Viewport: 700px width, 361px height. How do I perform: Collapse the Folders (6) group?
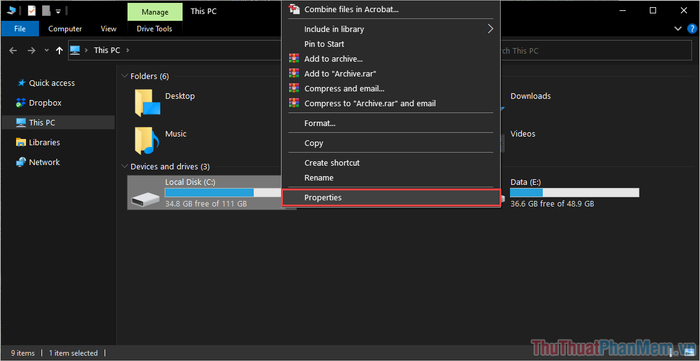click(125, 76)
